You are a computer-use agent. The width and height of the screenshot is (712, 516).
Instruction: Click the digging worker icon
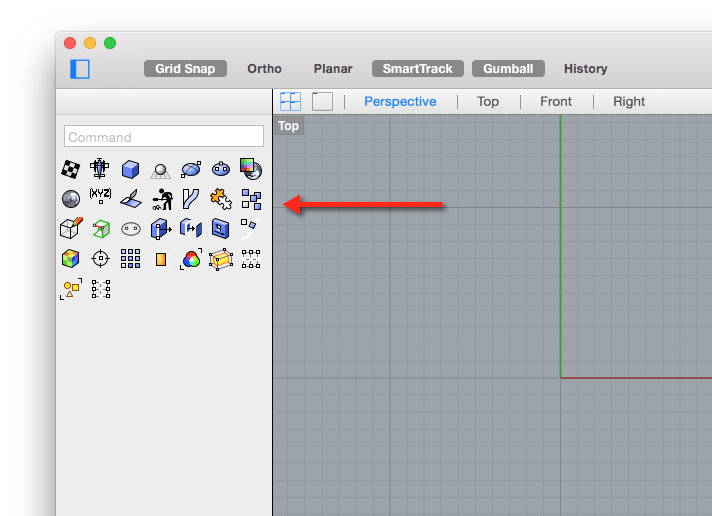160,199
